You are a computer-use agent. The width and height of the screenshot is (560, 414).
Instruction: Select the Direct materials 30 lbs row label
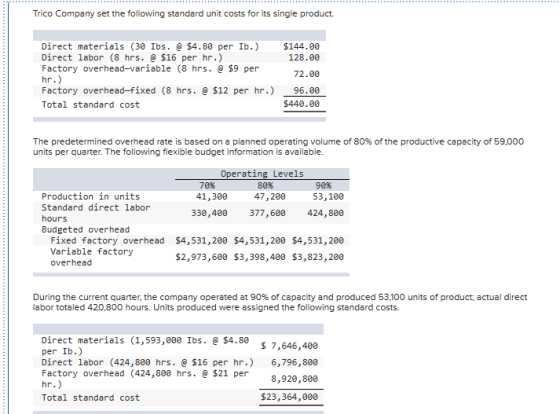point(150,47)
